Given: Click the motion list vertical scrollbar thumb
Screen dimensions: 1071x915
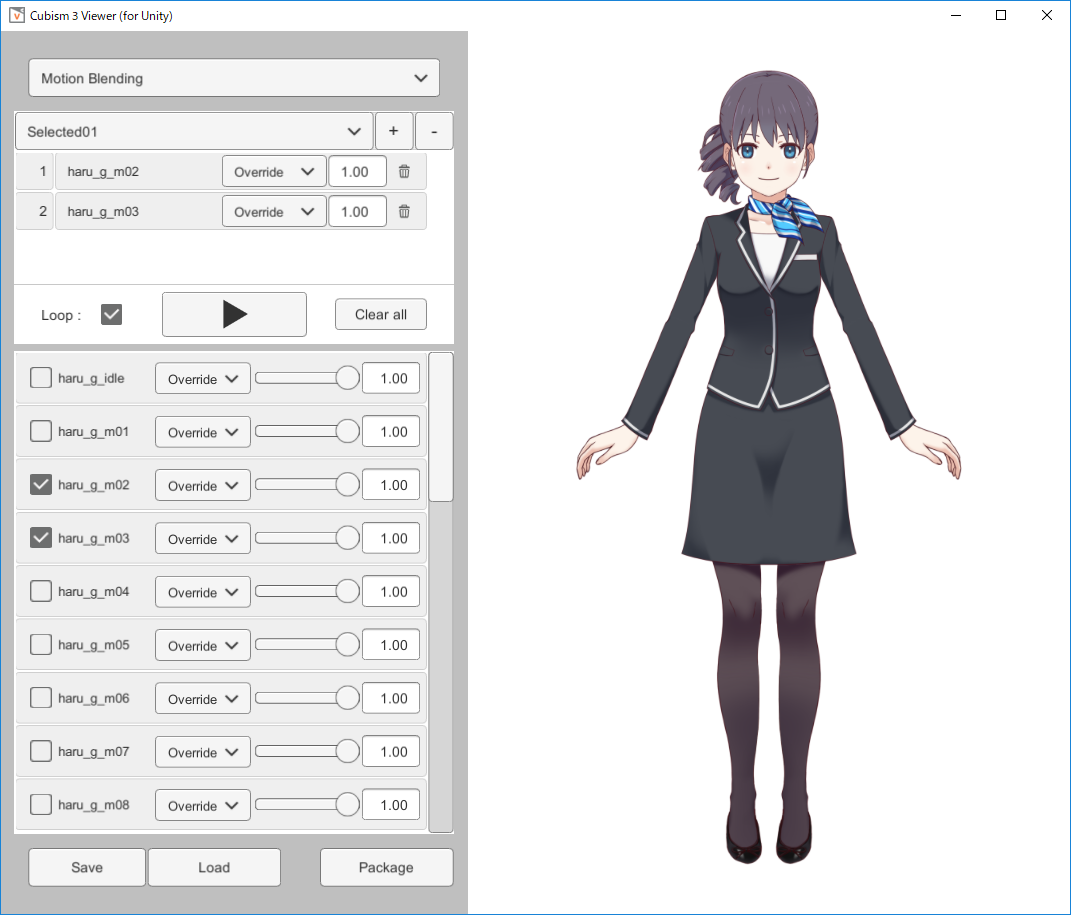Looking at the screenshot, I should (441, 427).
